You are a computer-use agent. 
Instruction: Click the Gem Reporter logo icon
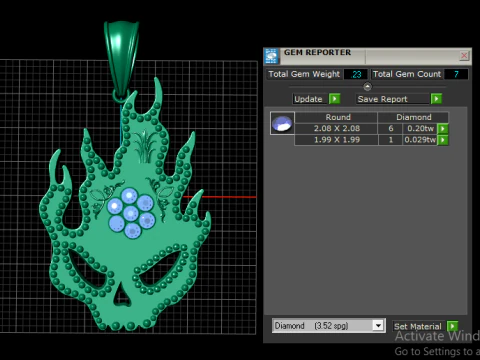[x=272, y=56]
